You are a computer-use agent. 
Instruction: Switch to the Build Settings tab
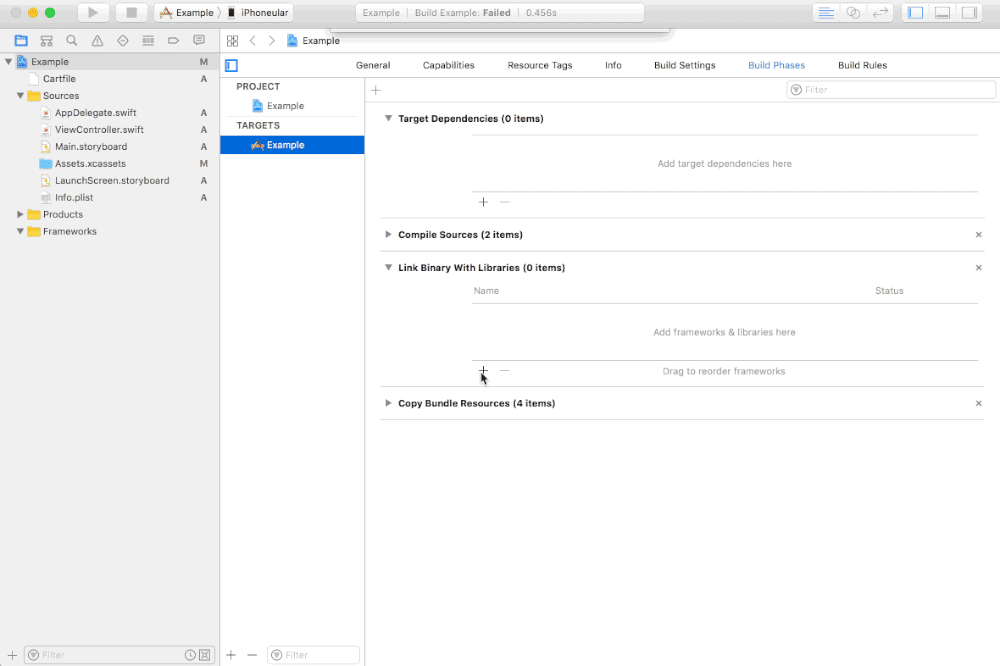684,66
